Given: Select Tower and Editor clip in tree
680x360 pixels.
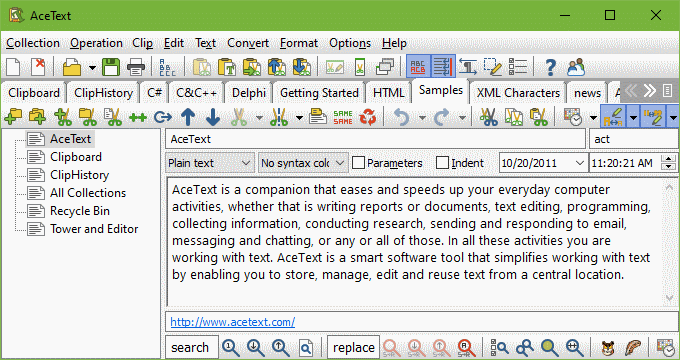Looking at the screenshot, I should tap(94, 229).
